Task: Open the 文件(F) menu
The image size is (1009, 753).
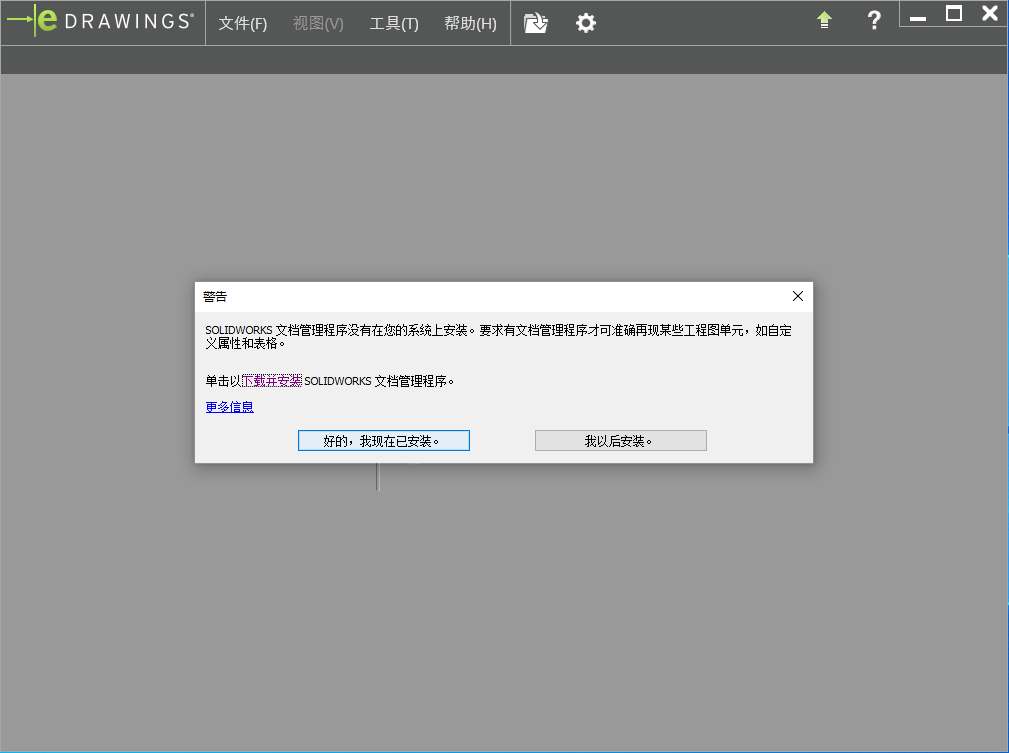Action: tap(243, 24)
